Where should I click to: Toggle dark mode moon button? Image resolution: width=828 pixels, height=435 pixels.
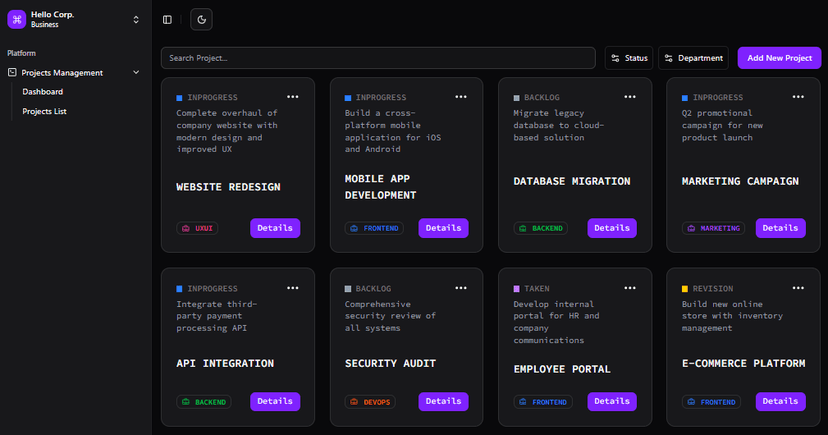pyautogui.click(x=201, y=19)
